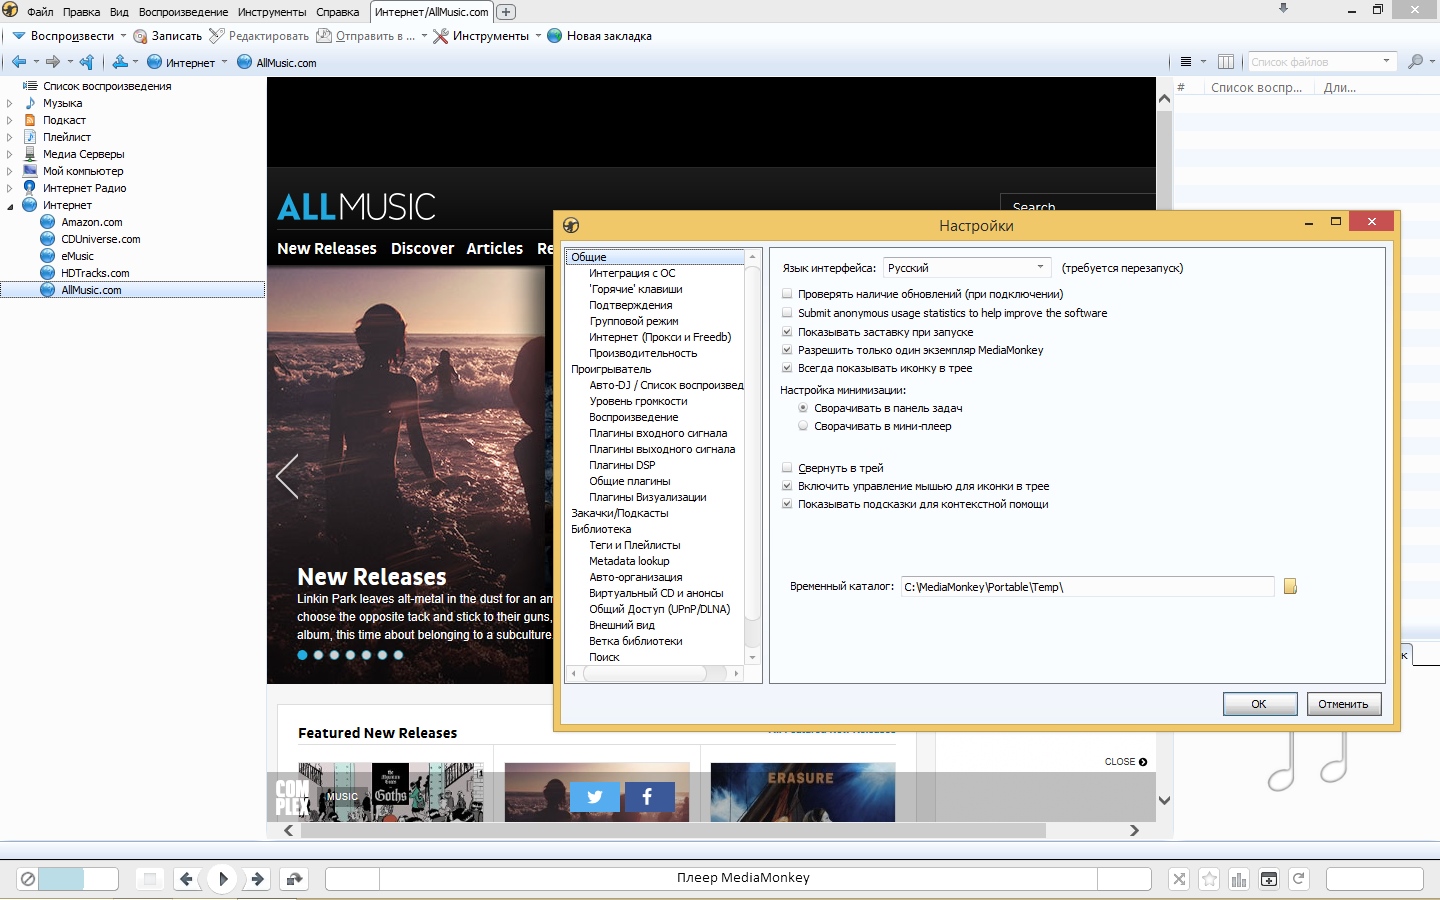Click the list view mode icon
Viewport: 1440px width, 900px height.
1186,62
